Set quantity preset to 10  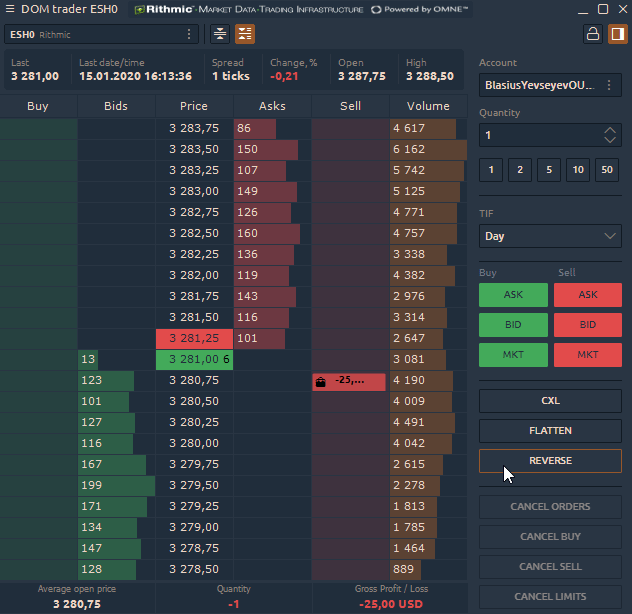click(x=578, y=170)
